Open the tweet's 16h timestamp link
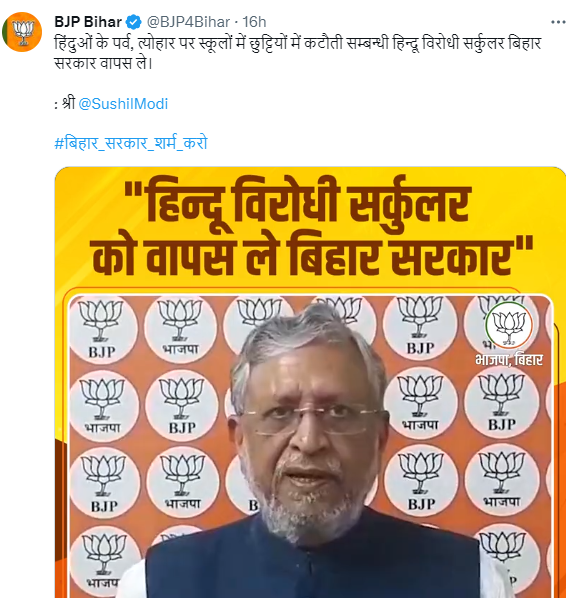The width and height of the screenshot is (566, 598). pos(254,22)
